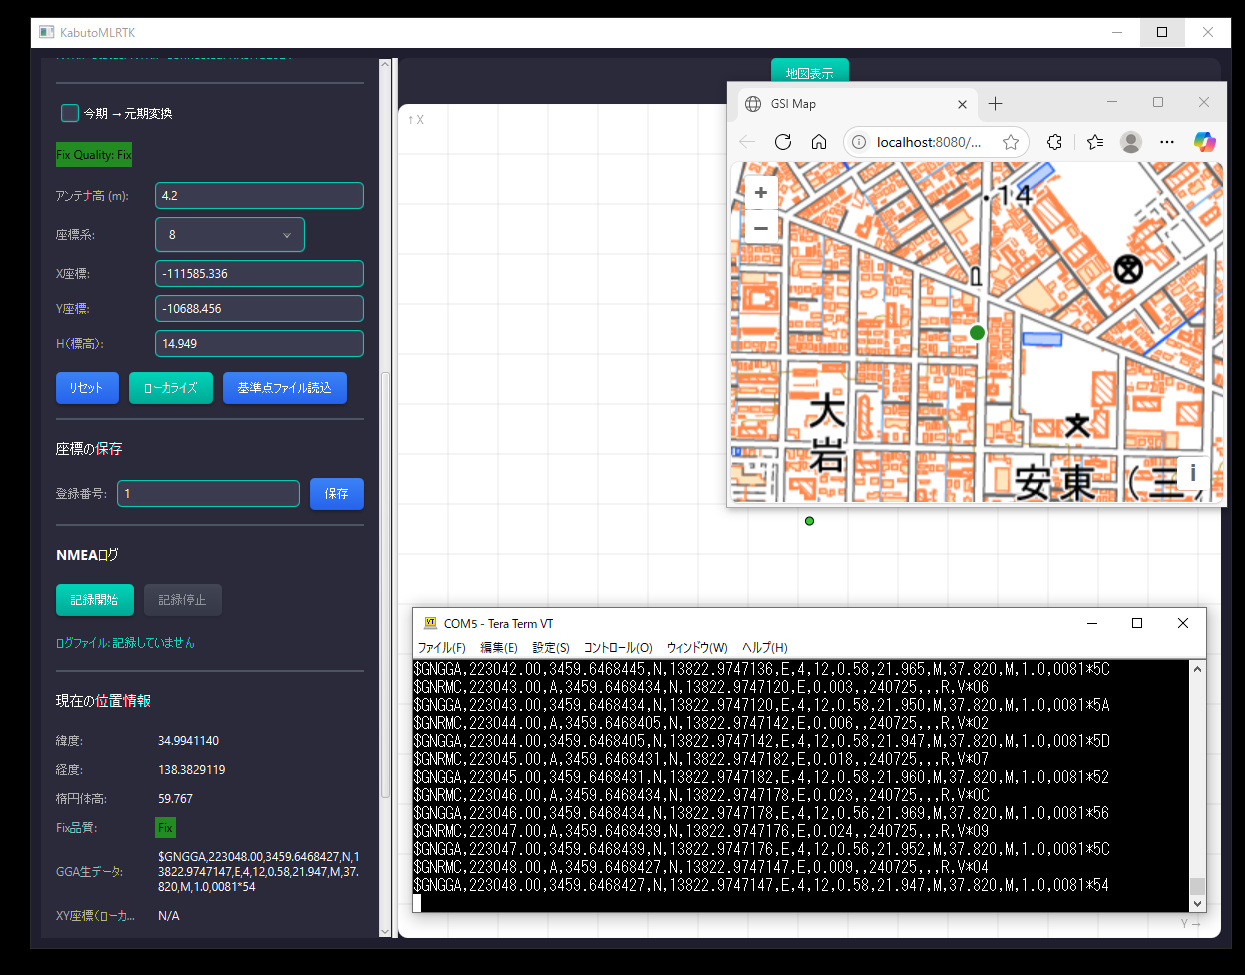
Task: Go to browser home page
Action: coord(819,142)
